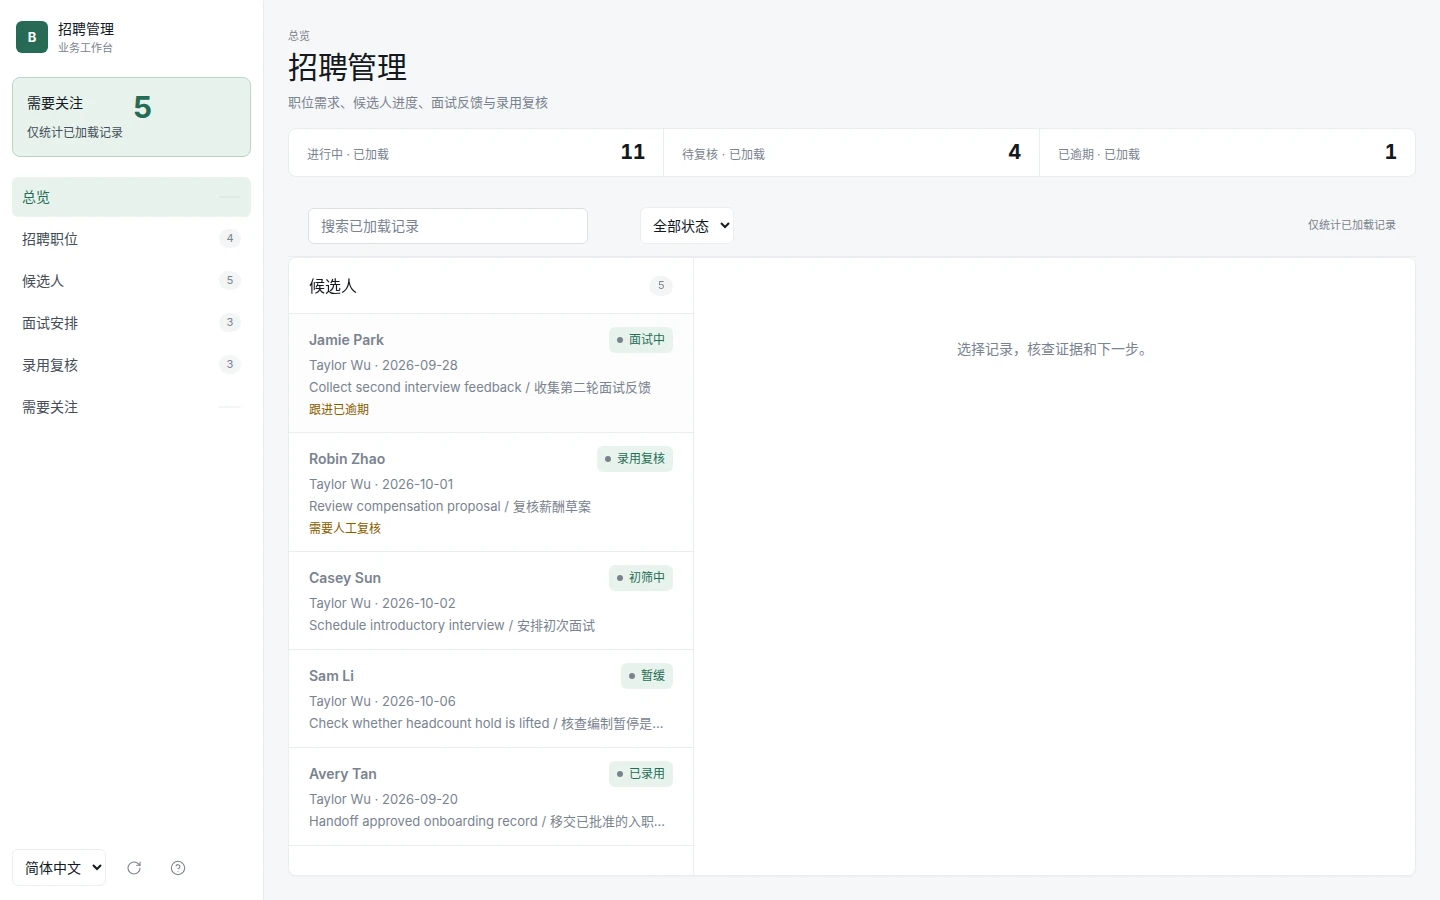Screen dimensions: 1440x900
Task: Click the refresh icon in sidebar footer
Action: tap(134, 868)
